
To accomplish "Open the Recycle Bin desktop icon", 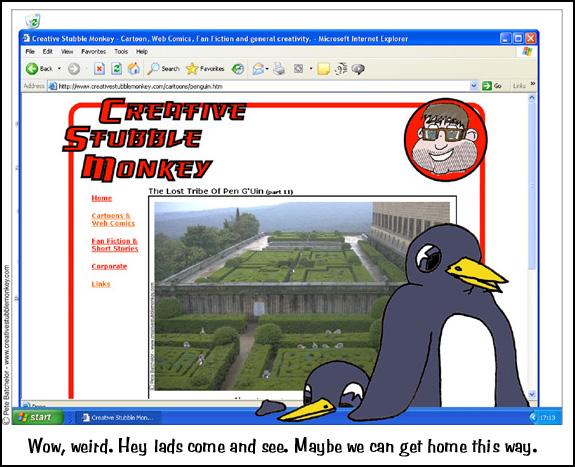I will pyautogui.click(x=33, y=21).
